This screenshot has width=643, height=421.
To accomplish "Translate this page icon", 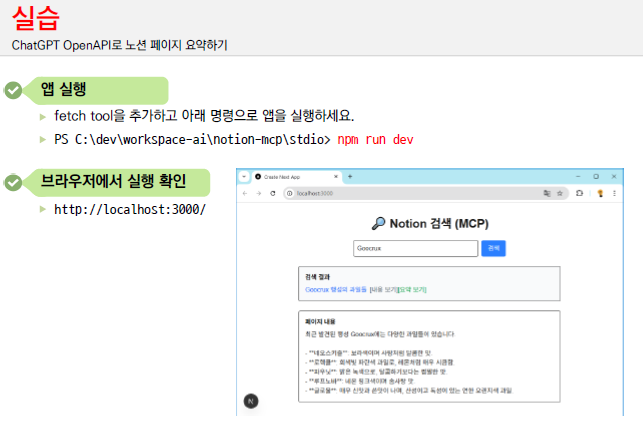I will coord(547,193).
